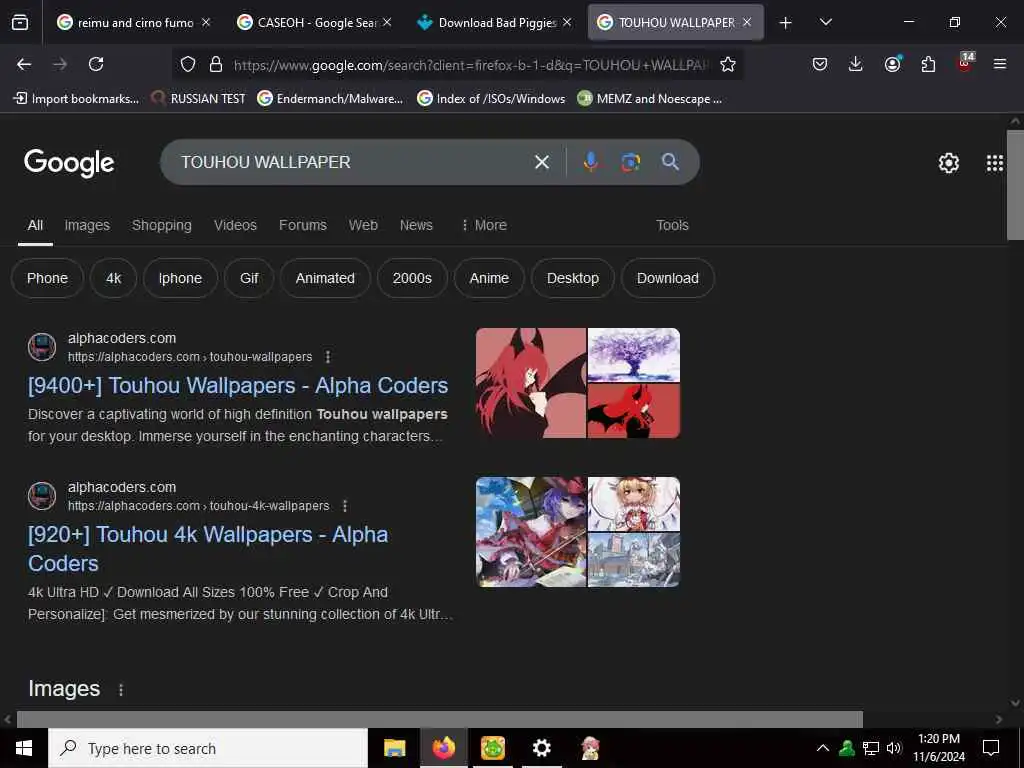Go forward with the arrow button

tap(60, 64)
